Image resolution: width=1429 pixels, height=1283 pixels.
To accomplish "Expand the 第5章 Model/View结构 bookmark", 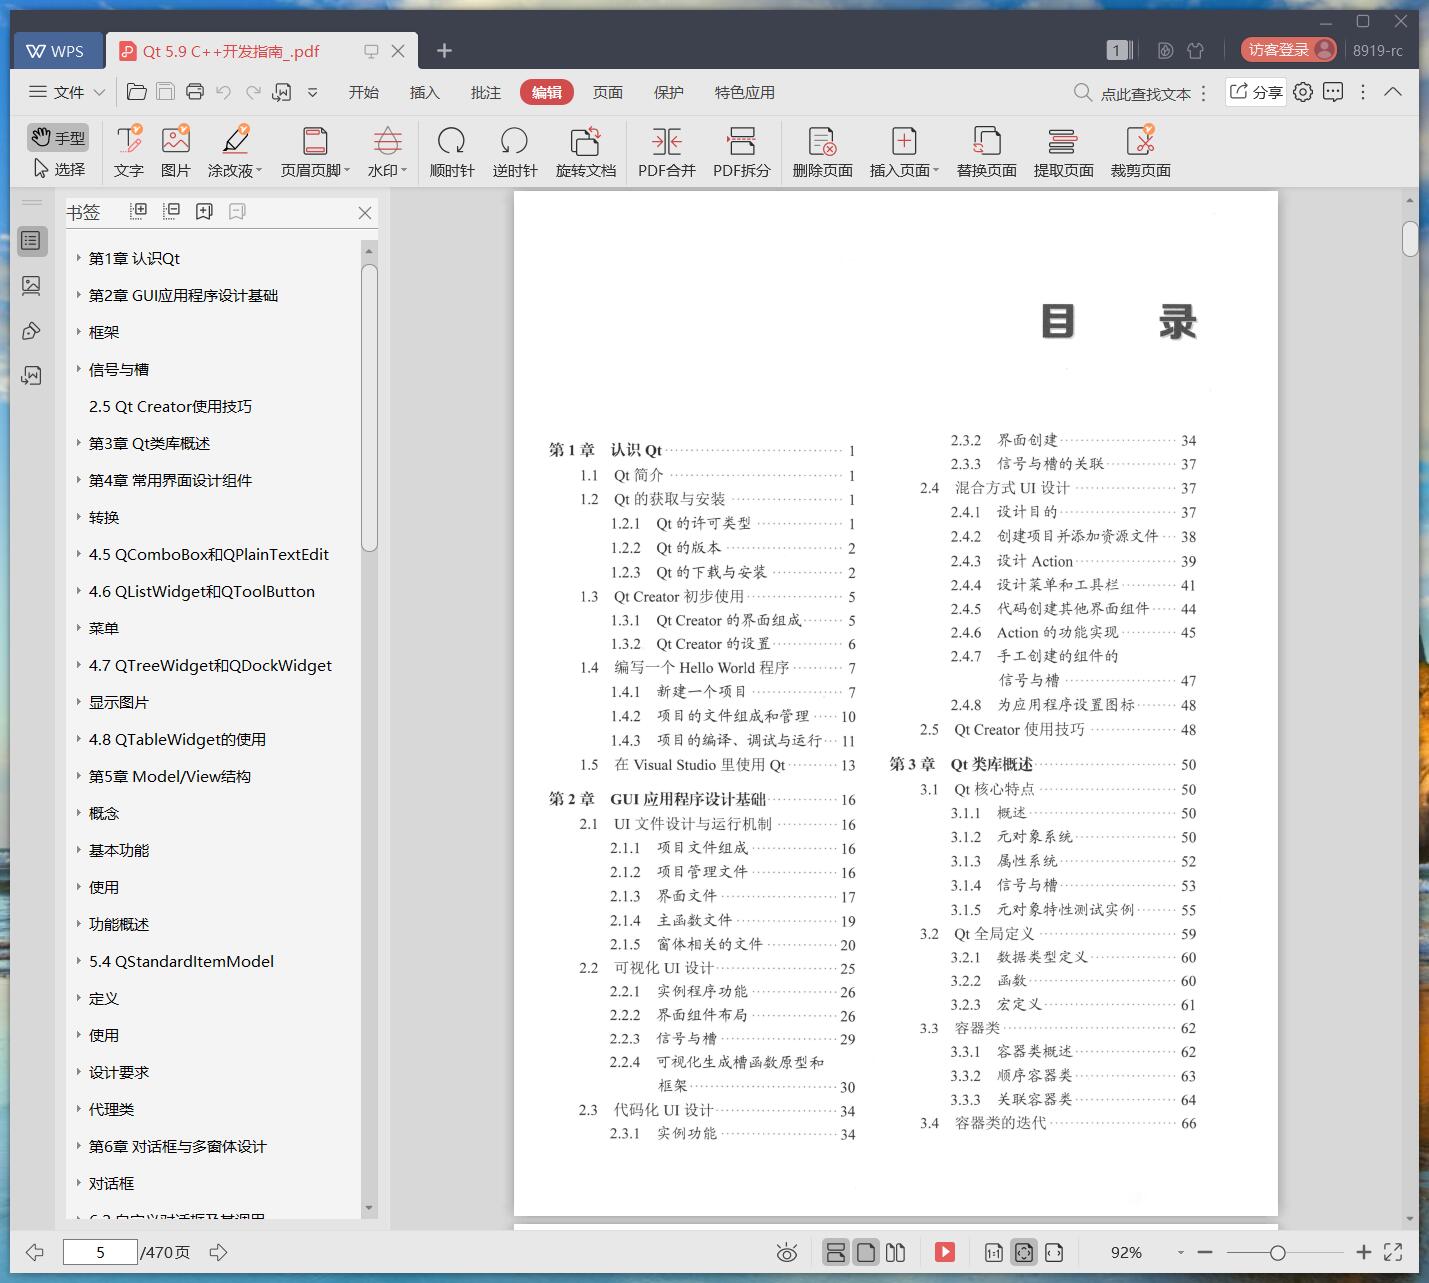I will pyautogui.click(x=78, y=776).
